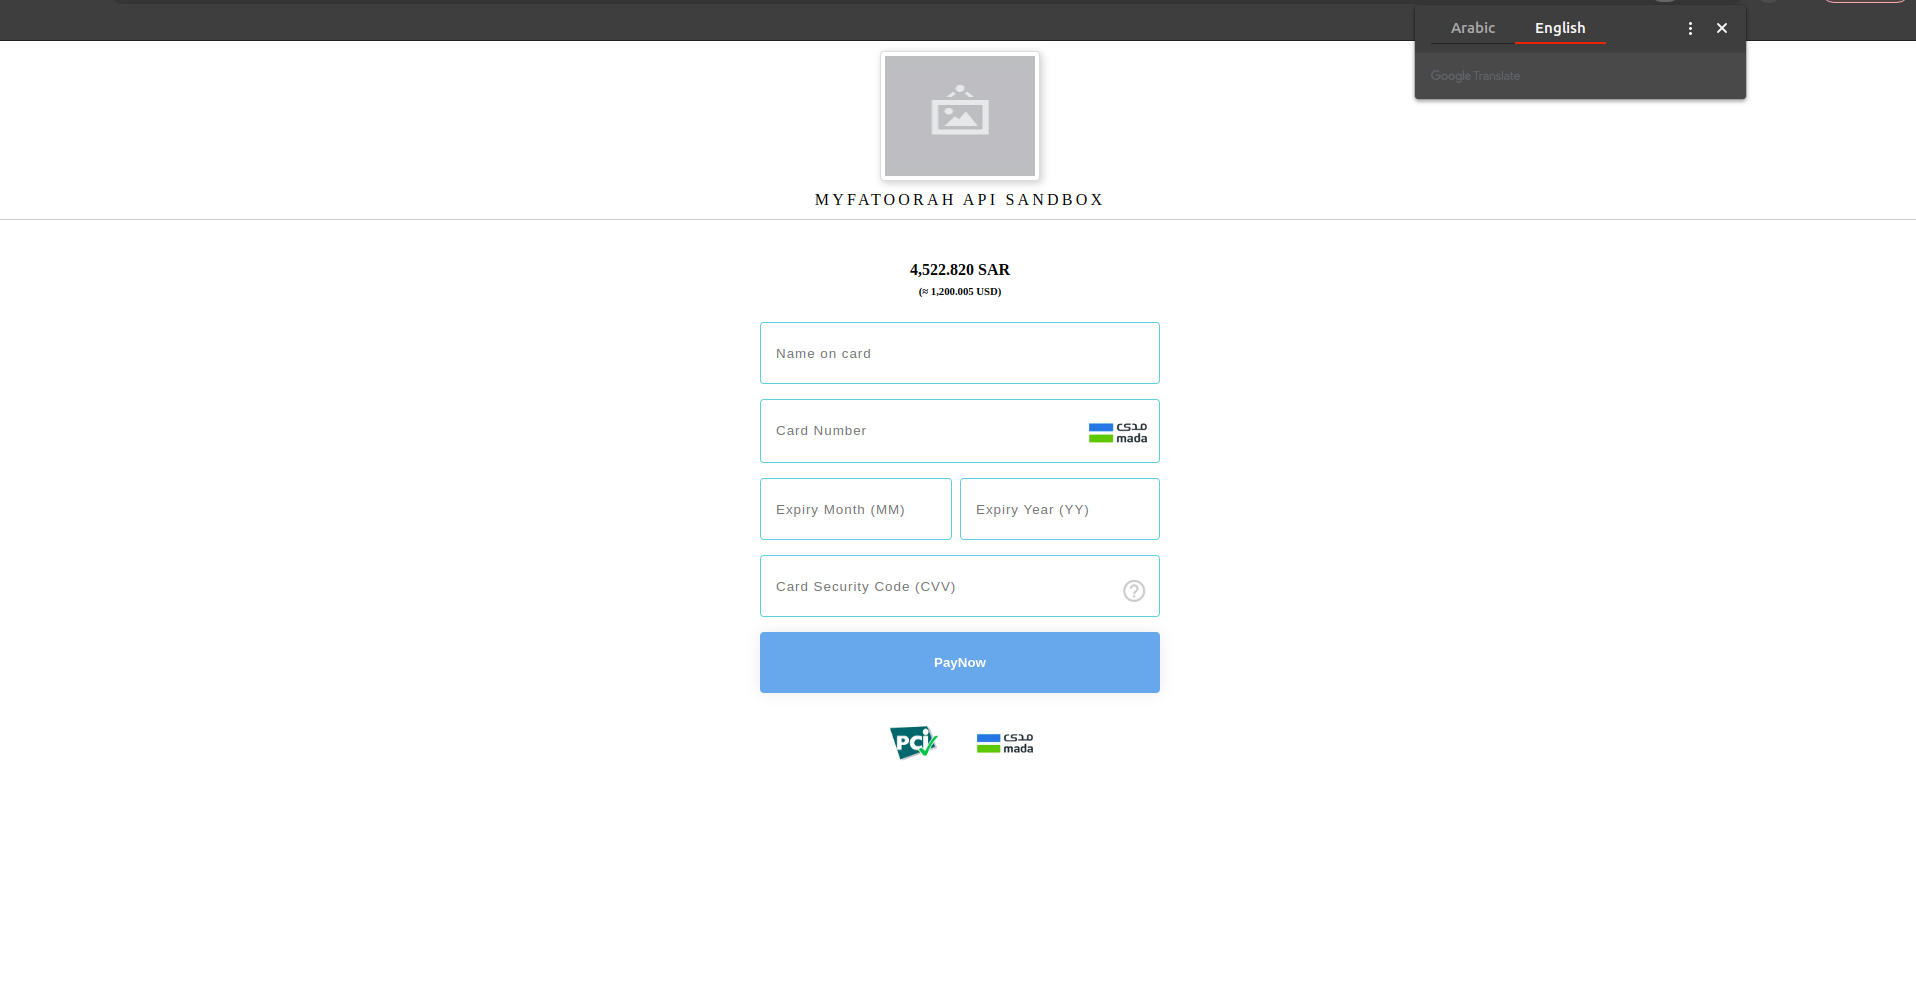Click the CVV help question mark icon
The height and width of the screenshot is (987, 1916).
coord(1134,591)
